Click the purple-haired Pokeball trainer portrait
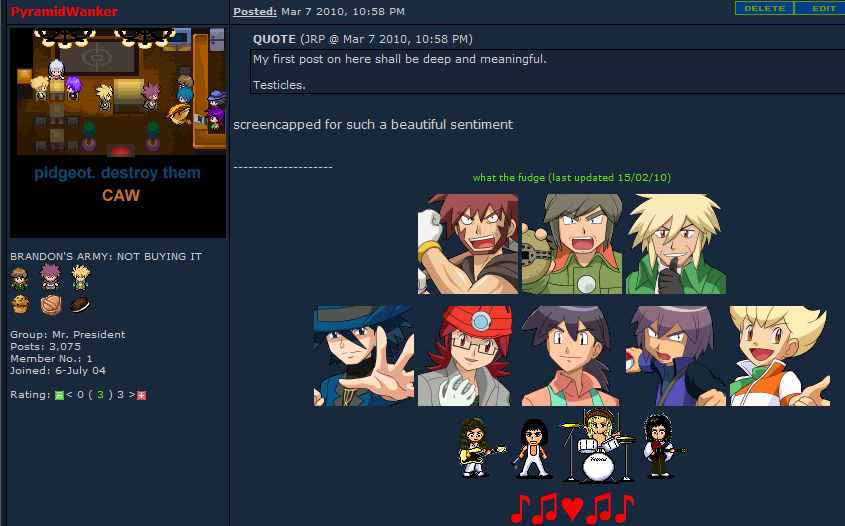 tap(676, 356)
